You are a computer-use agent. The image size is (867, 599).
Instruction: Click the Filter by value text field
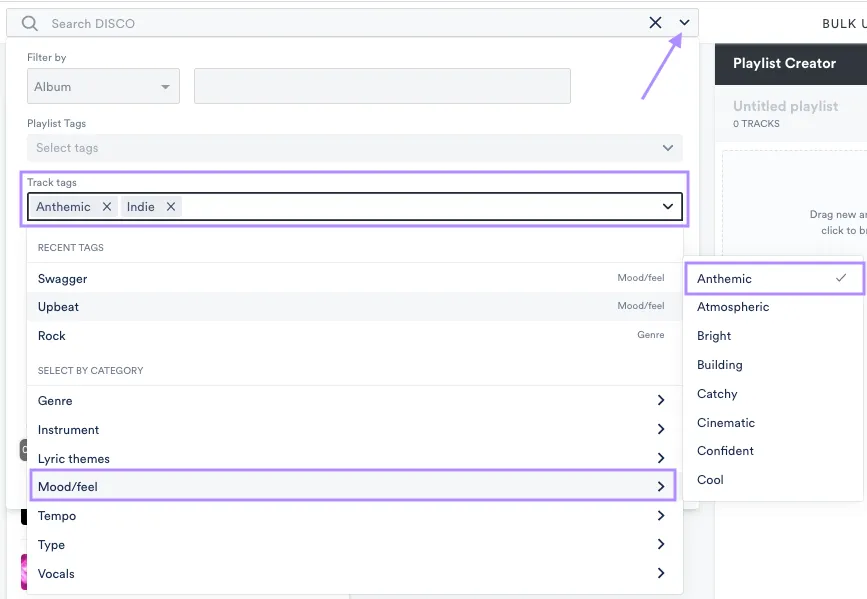click(382, 87)
